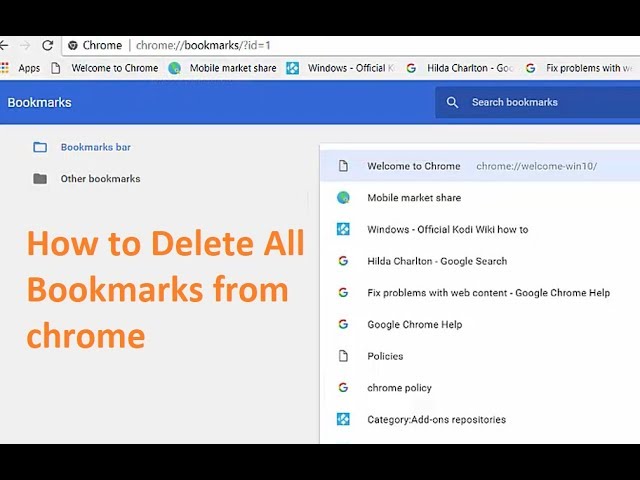Viewport: 640px width, 480px height.
Task: Click the Kodi icon beside Windows wiki bookmark
Action: point(343,229)
